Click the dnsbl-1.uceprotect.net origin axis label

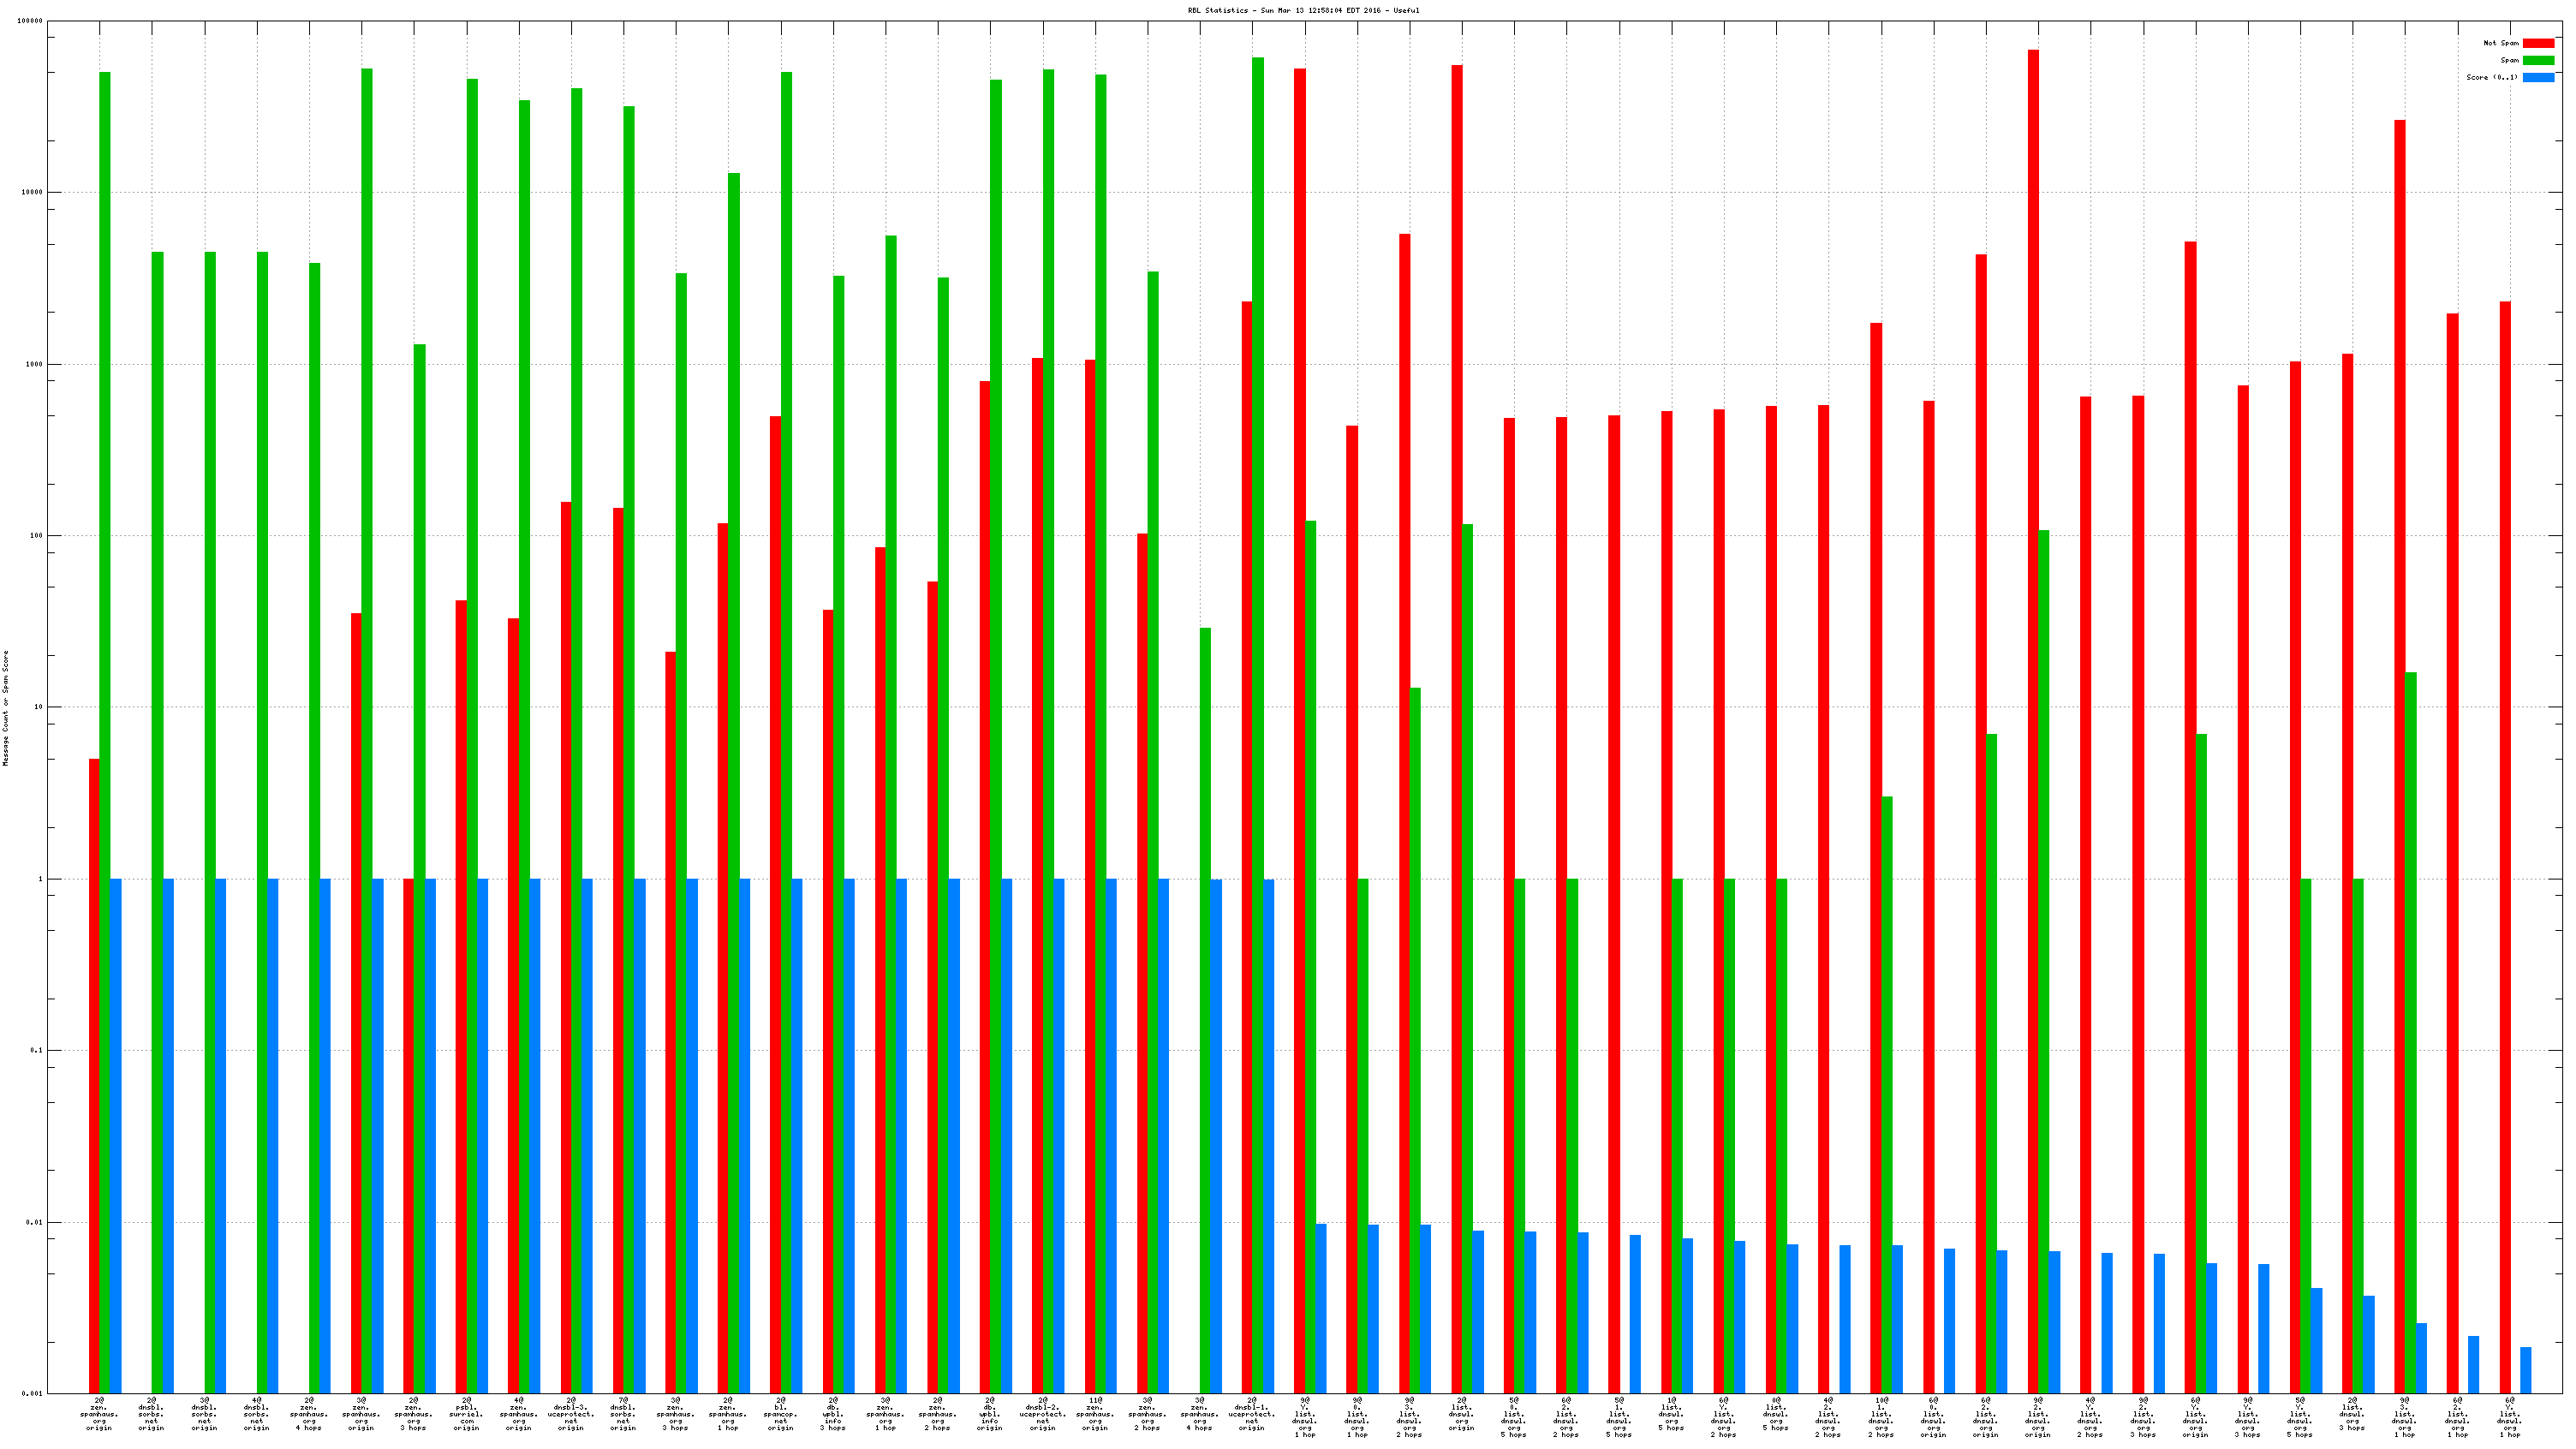click(1252, 1414)
